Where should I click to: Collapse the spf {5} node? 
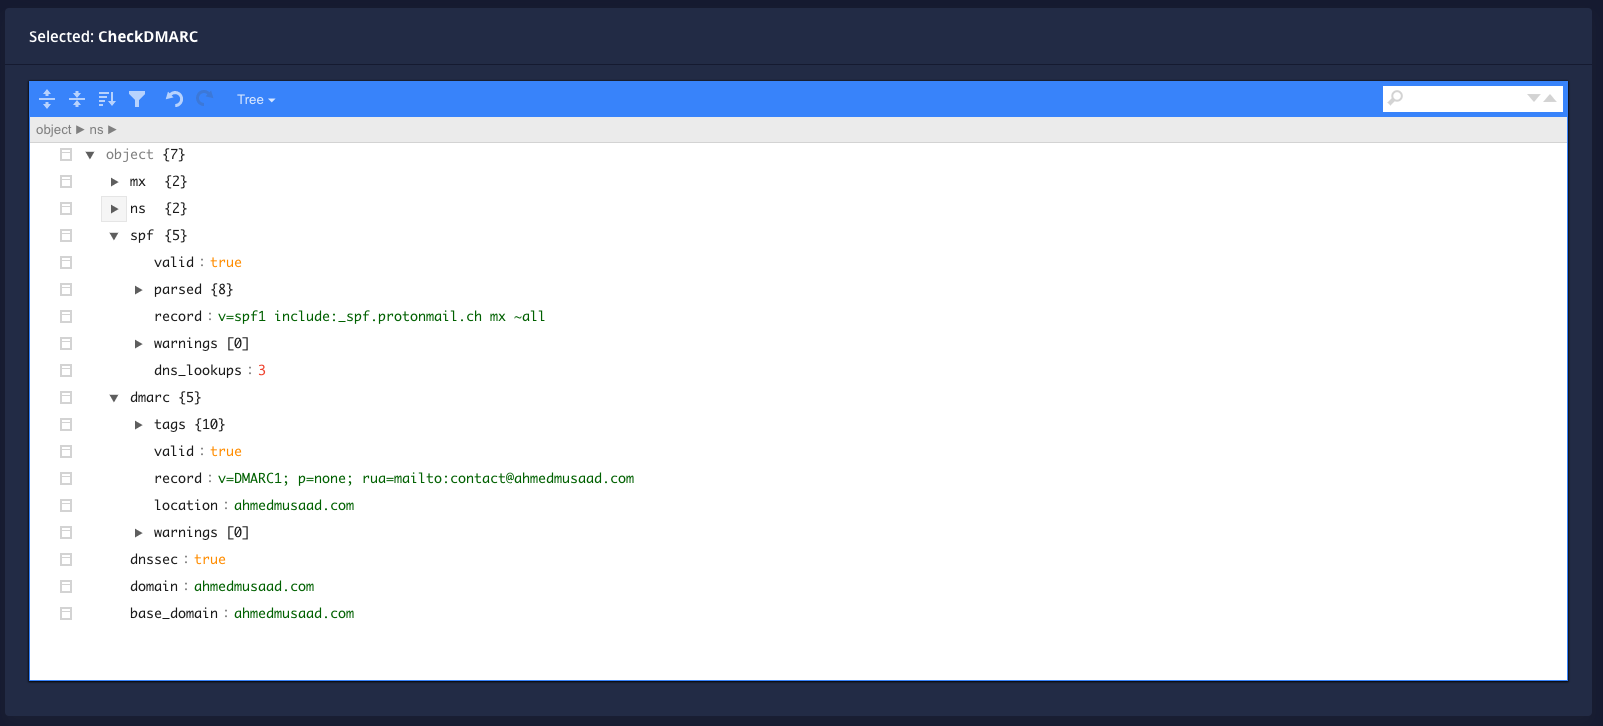(114, 236)
